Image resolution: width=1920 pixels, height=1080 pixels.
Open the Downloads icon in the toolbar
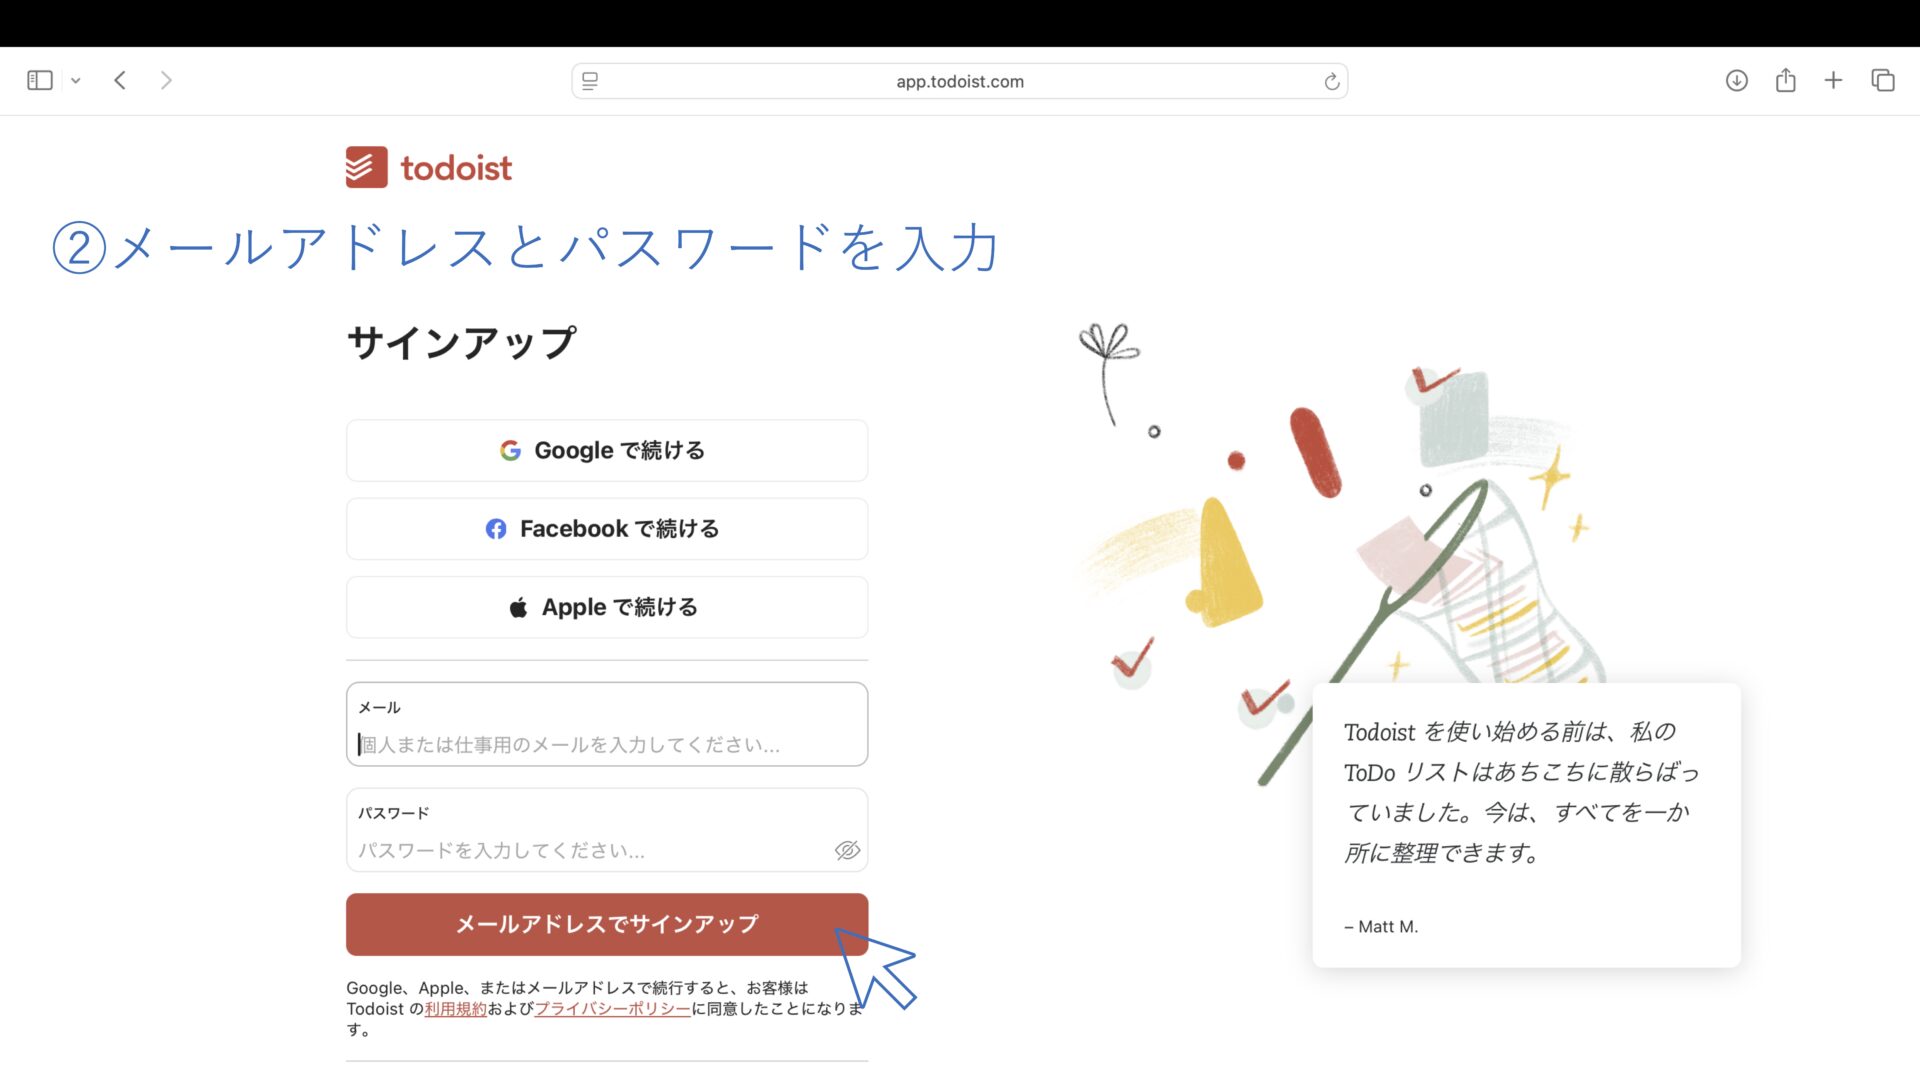pyautogui.click(x=1737, y=80)
